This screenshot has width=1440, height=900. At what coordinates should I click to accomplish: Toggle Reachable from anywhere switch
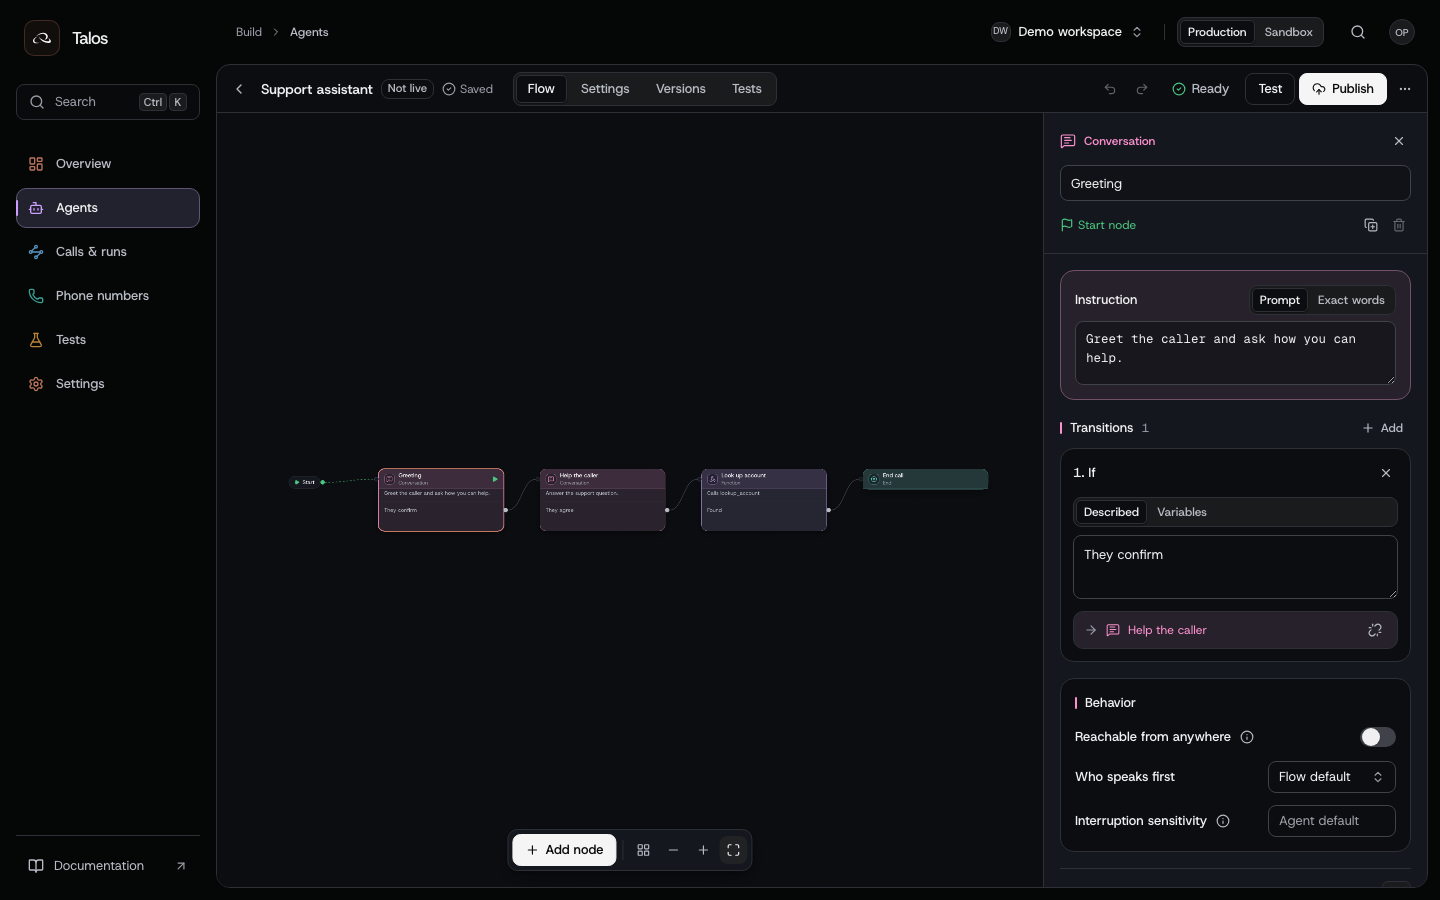click(1378, 737)
